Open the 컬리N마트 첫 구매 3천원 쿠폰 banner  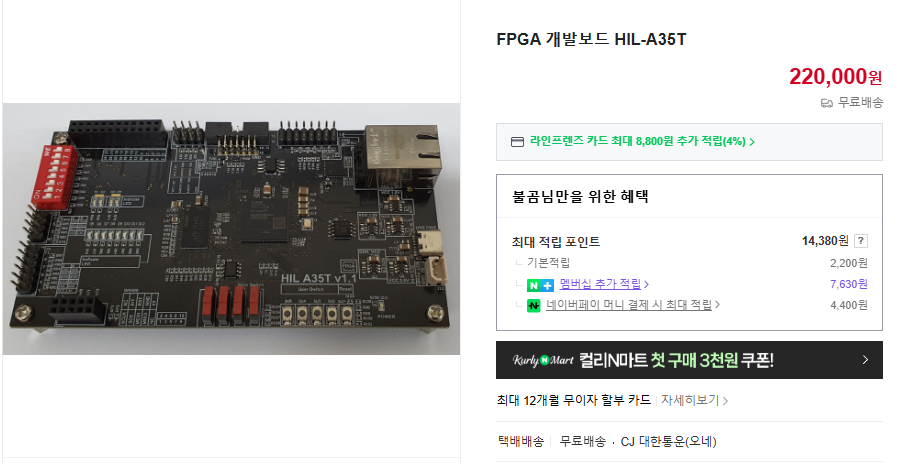[x=689, y=360]
